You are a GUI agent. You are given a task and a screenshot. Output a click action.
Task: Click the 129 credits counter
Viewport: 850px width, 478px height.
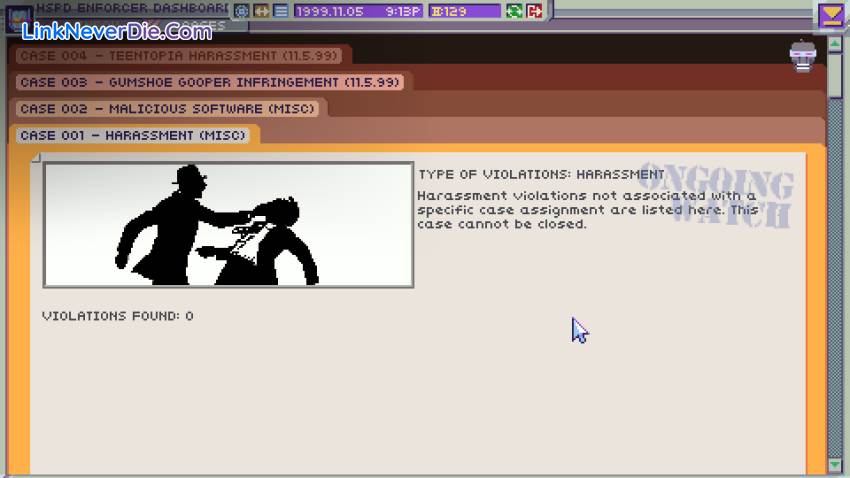[465, 11]
